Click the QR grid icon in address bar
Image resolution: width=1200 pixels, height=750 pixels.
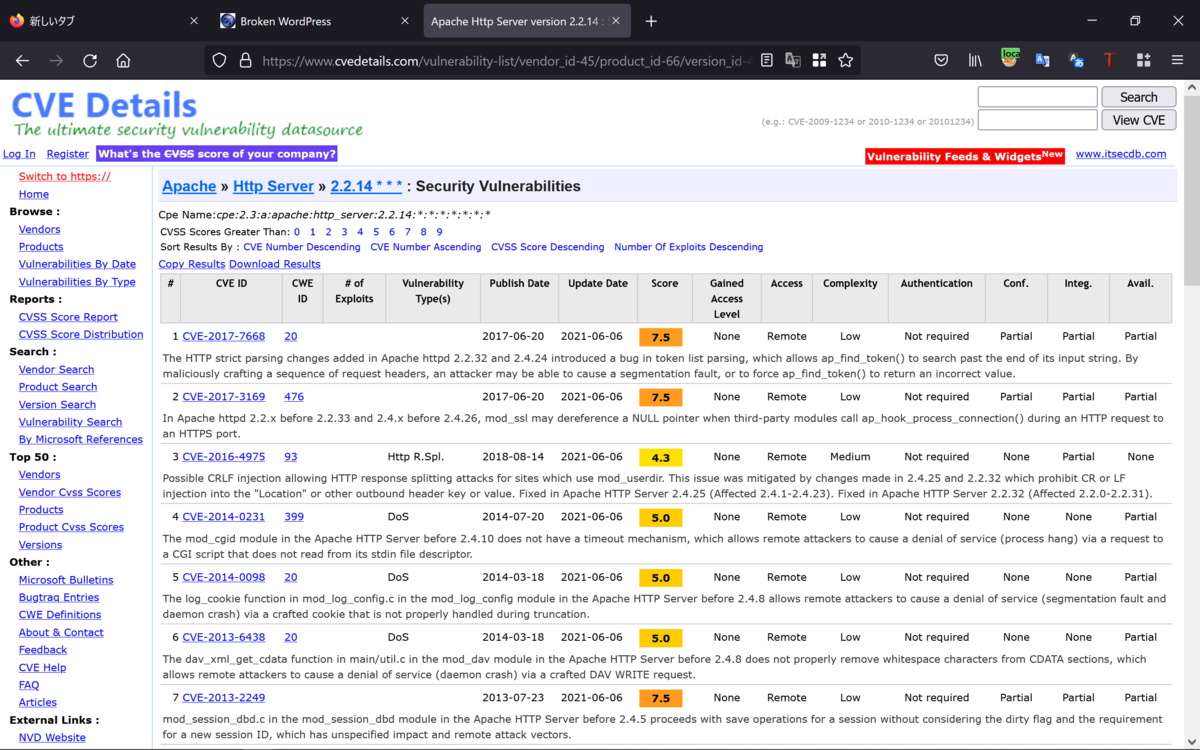pos(819,60)
